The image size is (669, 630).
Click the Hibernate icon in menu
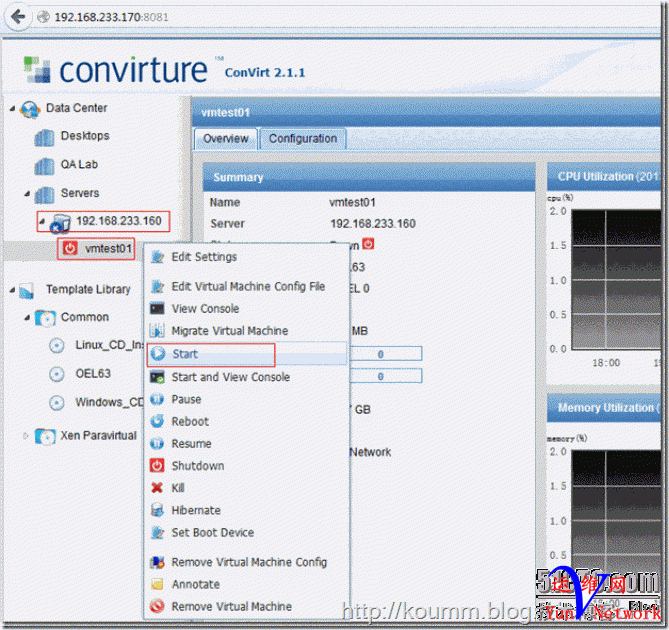click(157, 510)
